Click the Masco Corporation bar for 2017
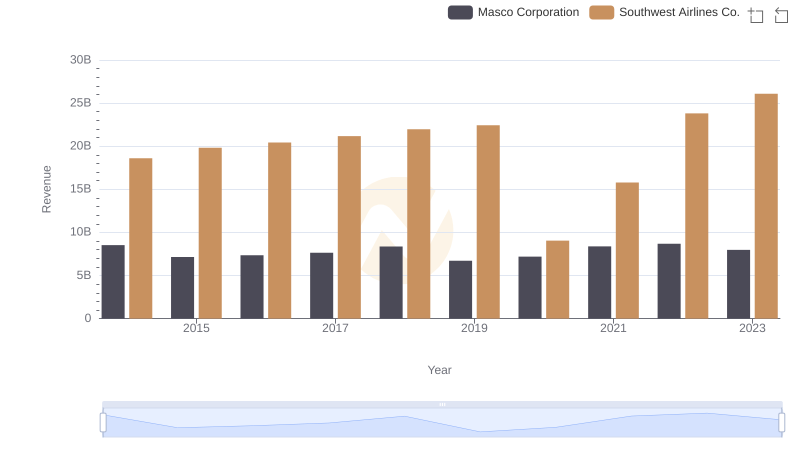The width and height of the screenshot is (800, 461). (x=321, y=286)
